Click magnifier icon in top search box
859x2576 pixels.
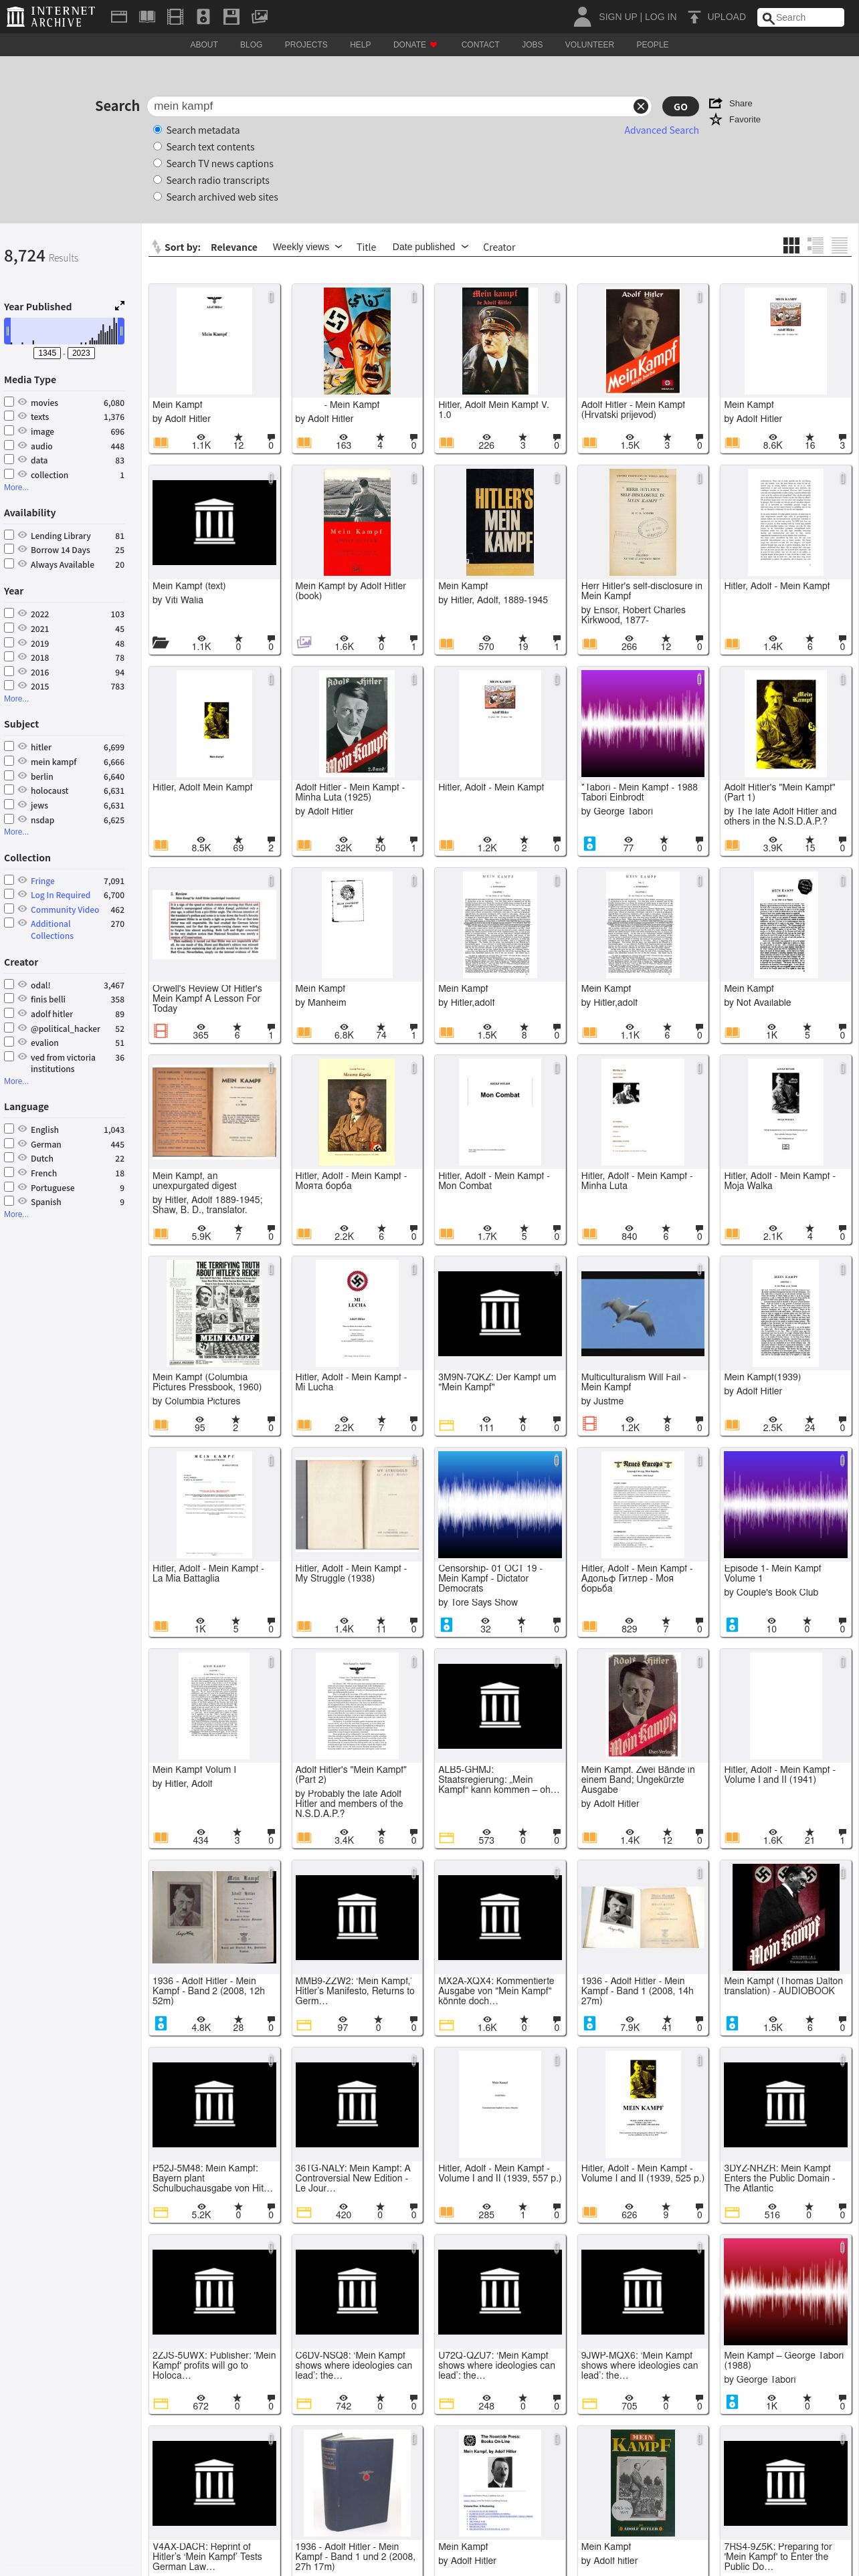(768, 18)
